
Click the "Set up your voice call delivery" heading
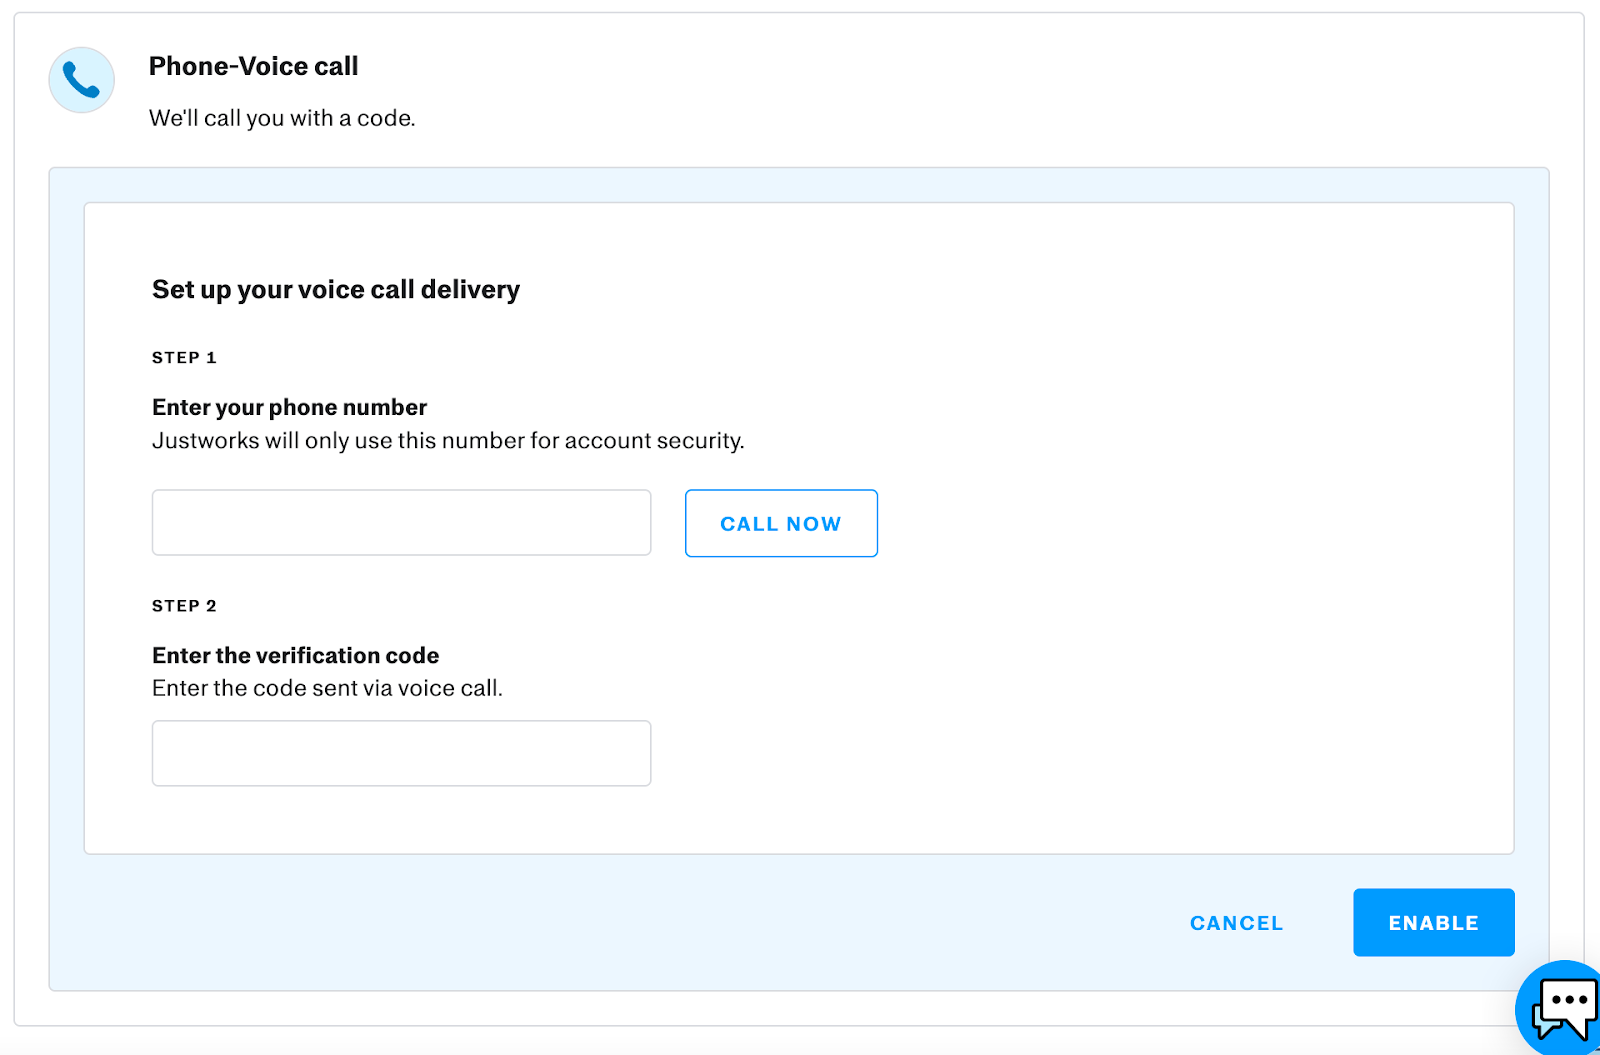(336, 289)
